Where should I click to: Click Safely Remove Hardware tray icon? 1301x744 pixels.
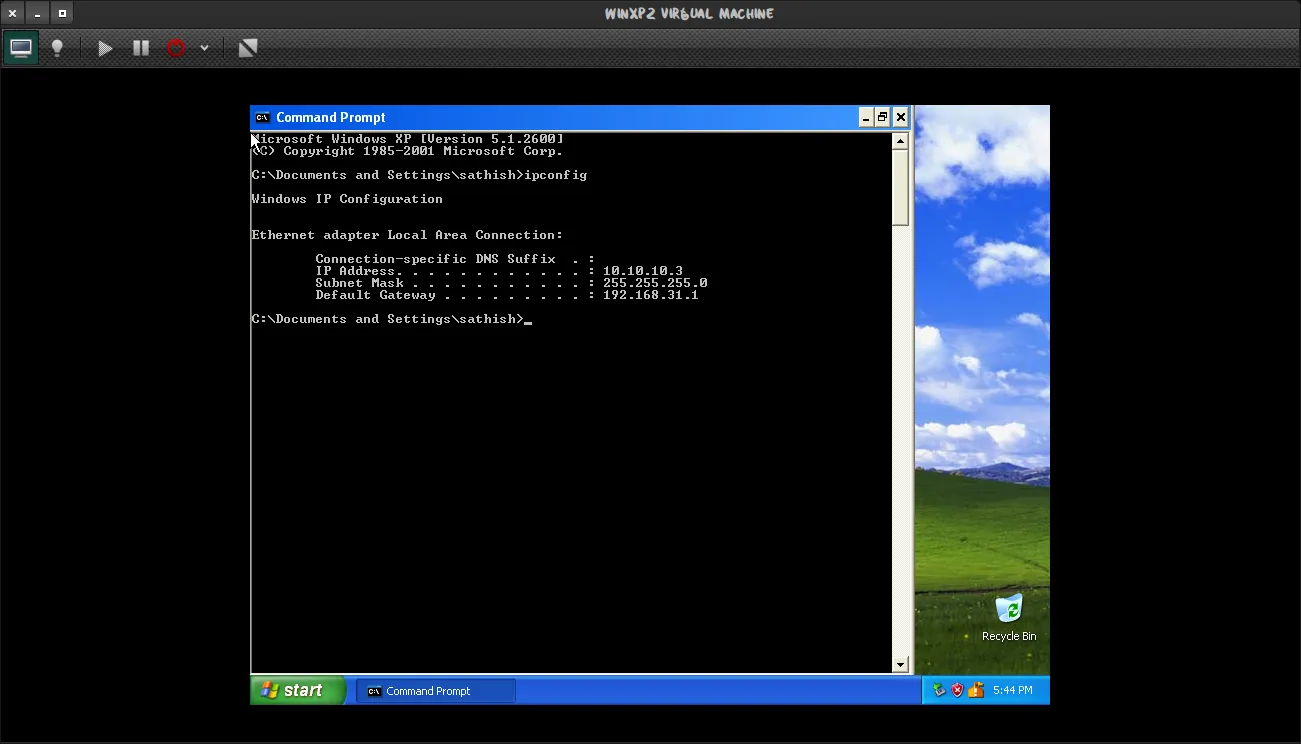click(x=939, y=690)
